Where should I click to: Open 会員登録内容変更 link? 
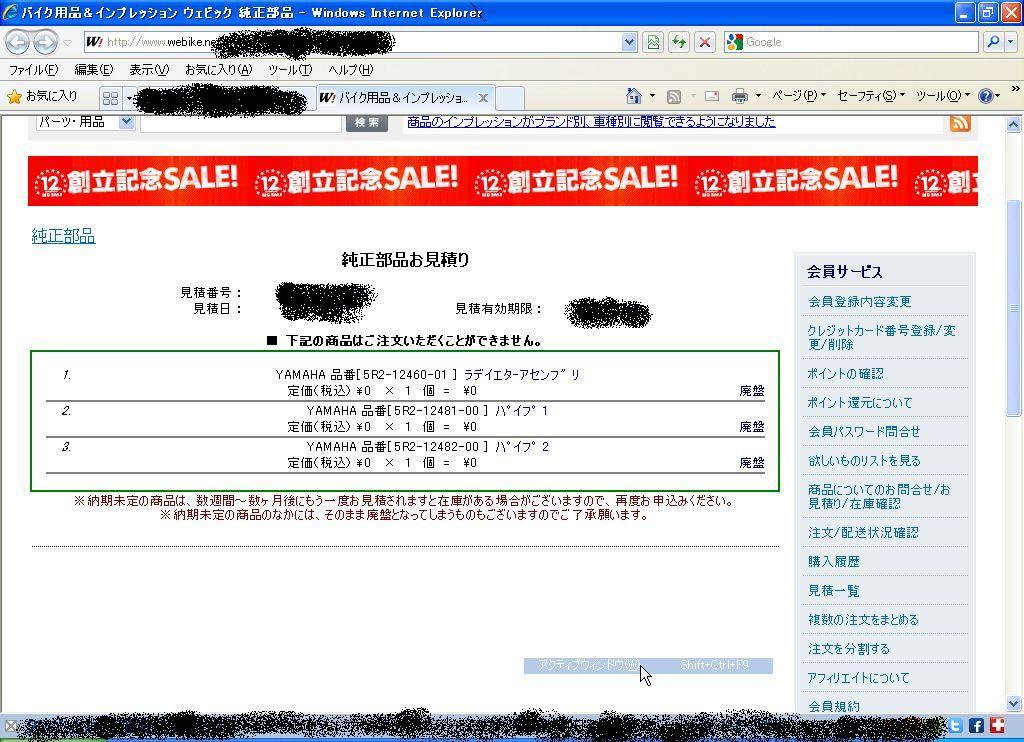pos(859,302)
